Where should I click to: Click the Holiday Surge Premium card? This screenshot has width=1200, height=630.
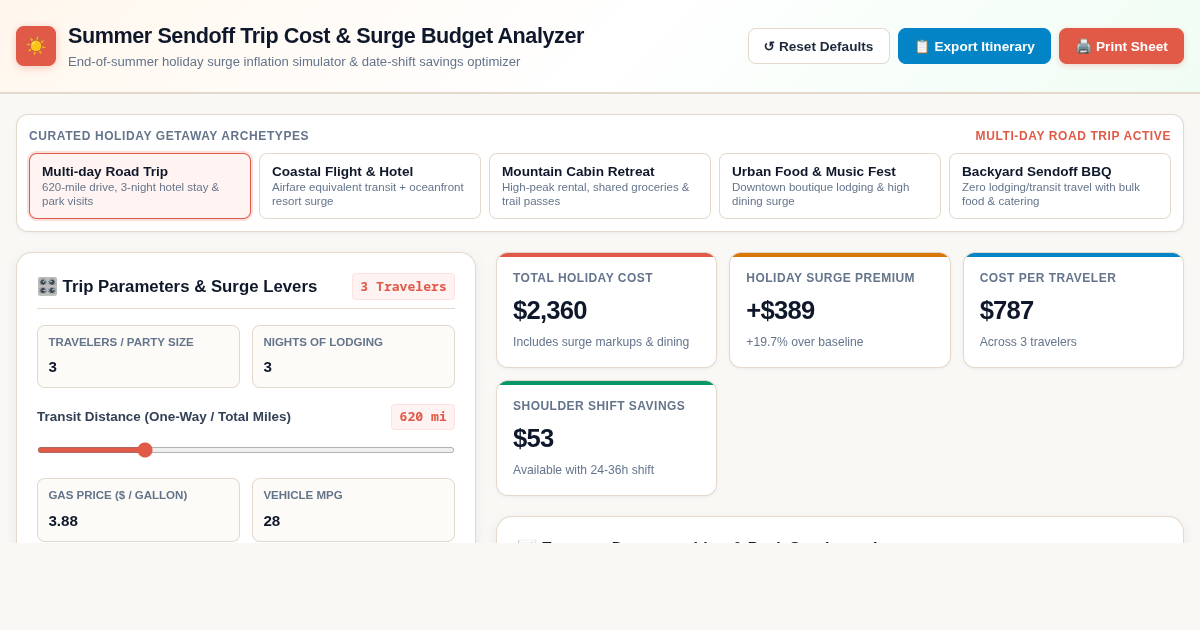840,310
